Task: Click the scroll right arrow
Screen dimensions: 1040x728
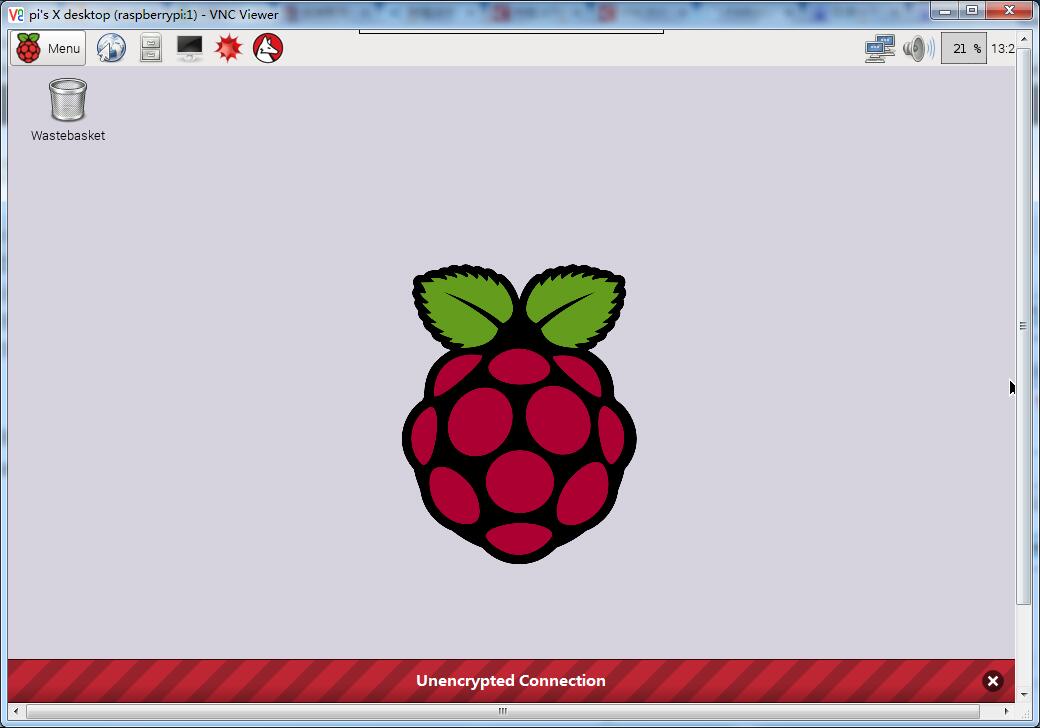Action: click(1006, 711)
